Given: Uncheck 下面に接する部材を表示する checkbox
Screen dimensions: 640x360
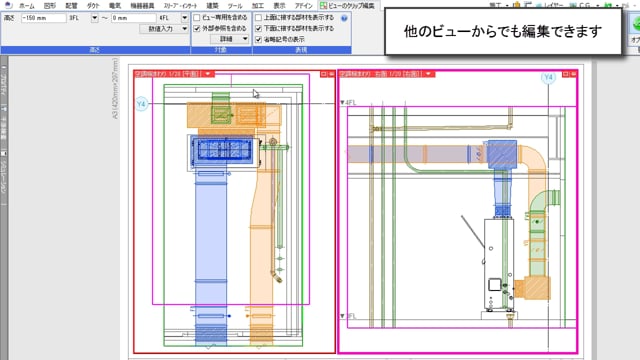Looking at the screenshot, I should (x=258, y=28).
